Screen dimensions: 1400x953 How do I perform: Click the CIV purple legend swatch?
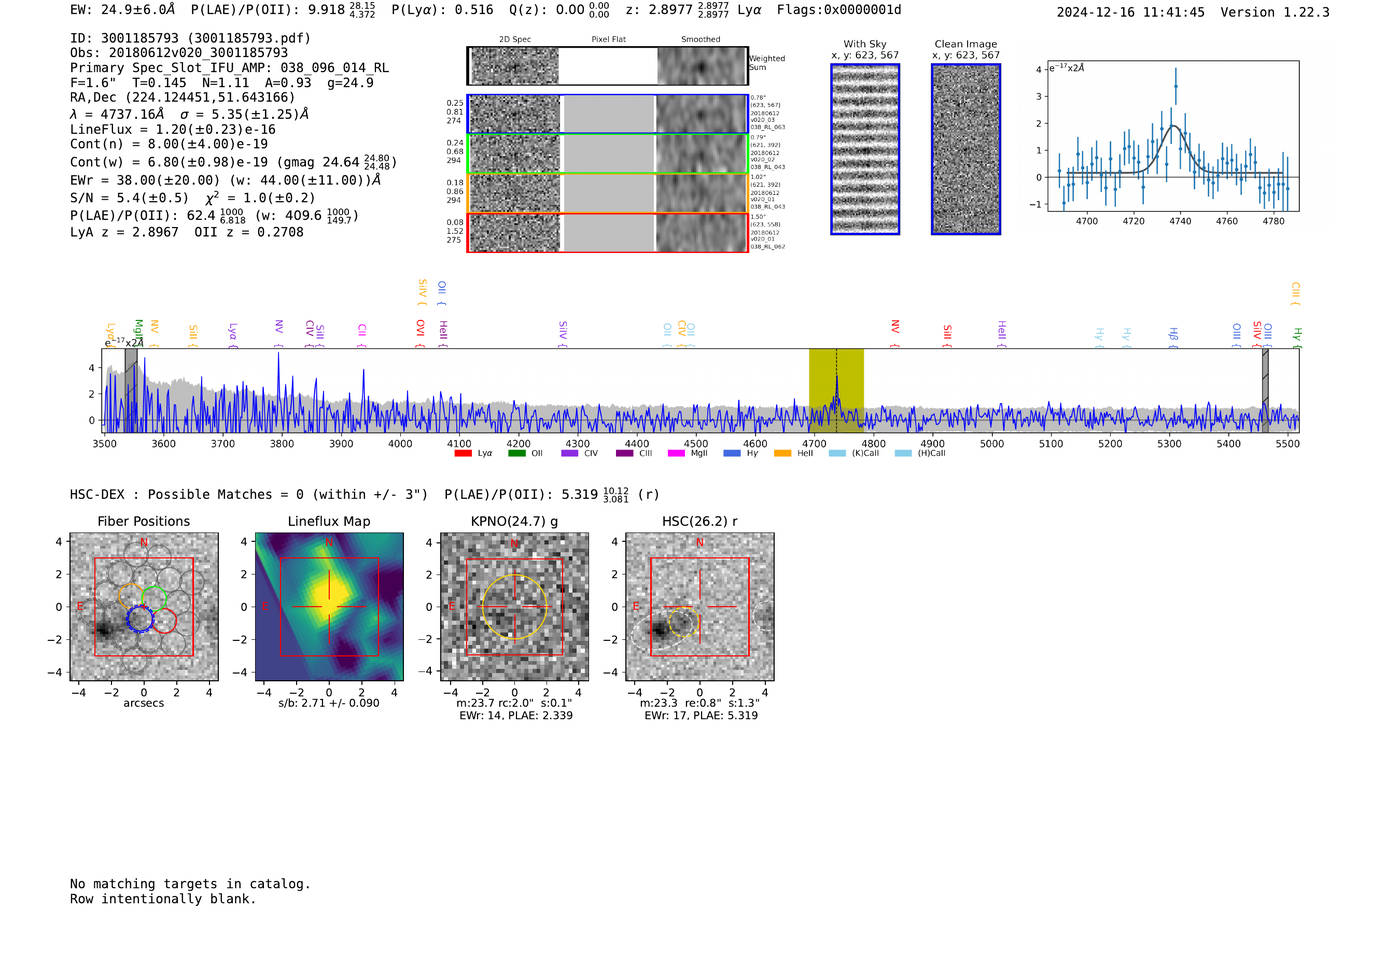click(570, 453)
